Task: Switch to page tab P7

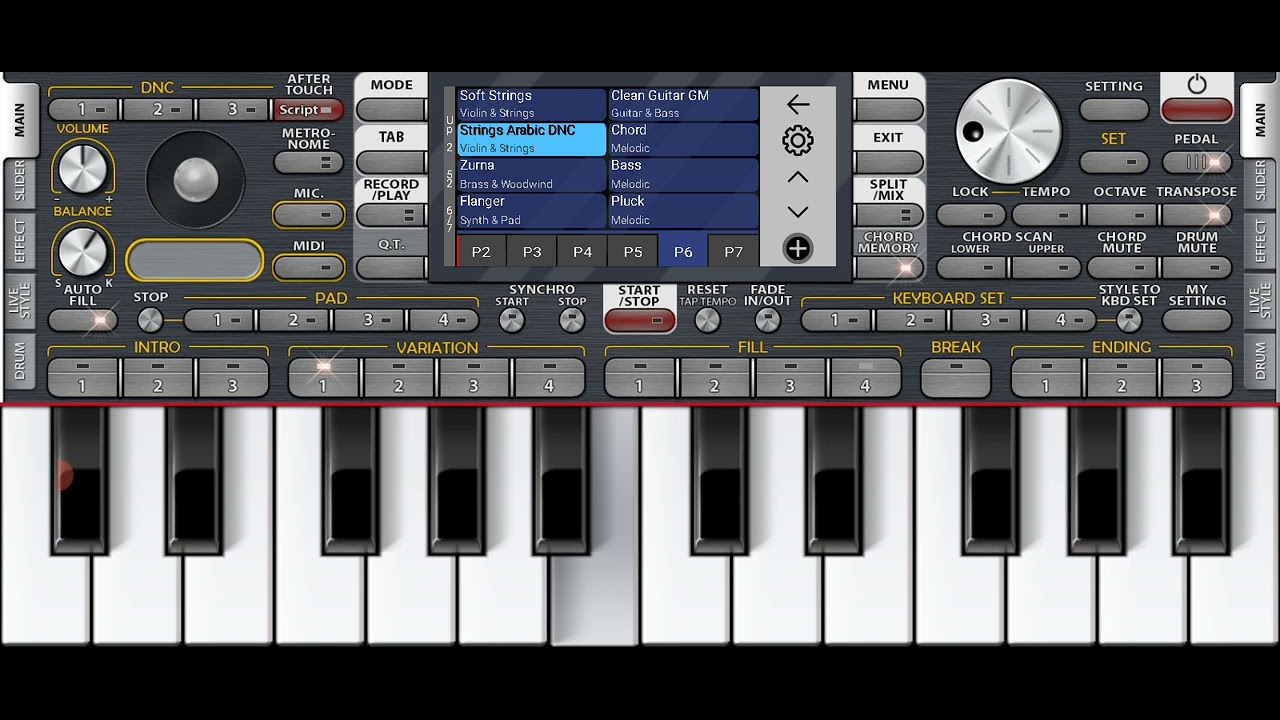Action: (x=734, y=251)
